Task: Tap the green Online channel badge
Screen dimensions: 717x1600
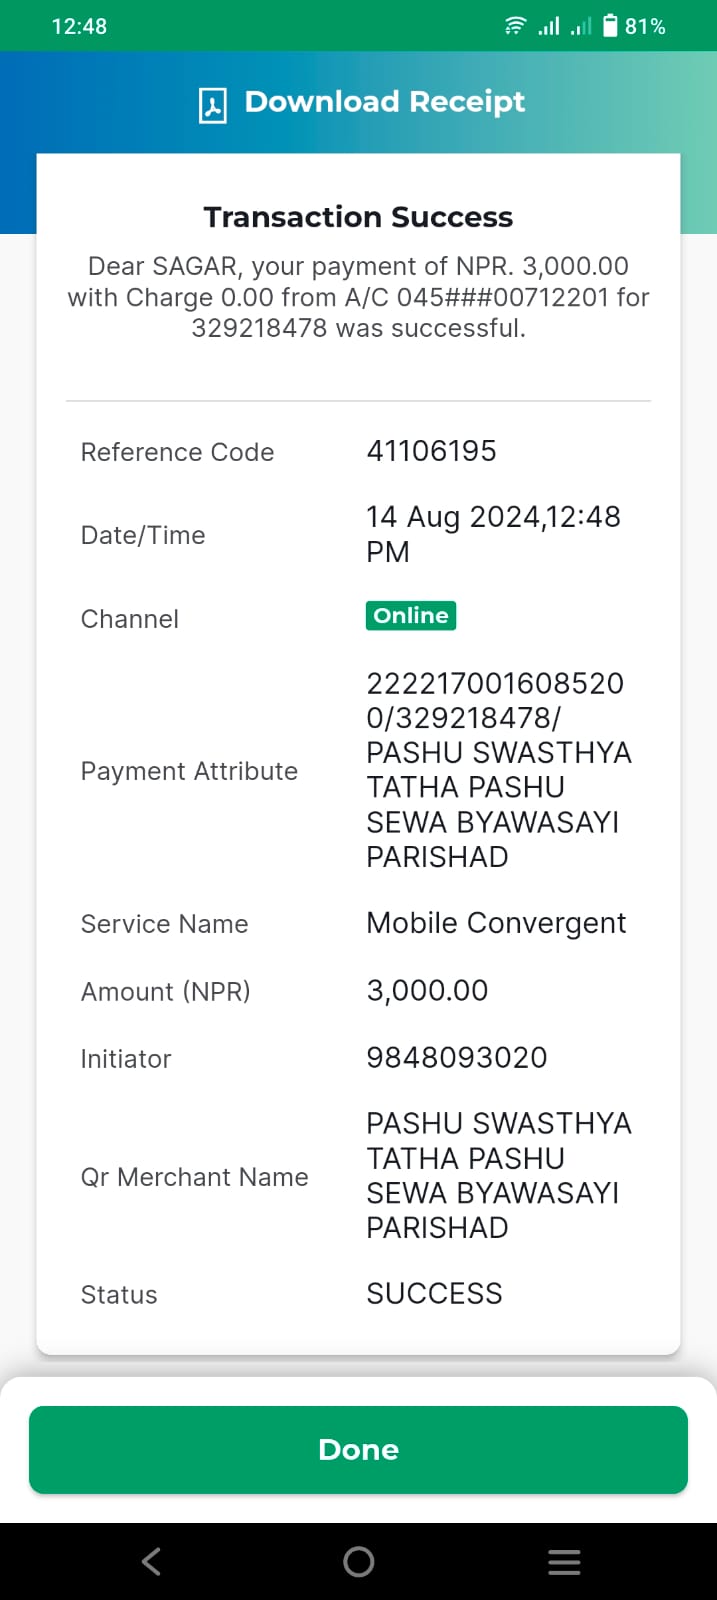Action: [x=411, y=616]
